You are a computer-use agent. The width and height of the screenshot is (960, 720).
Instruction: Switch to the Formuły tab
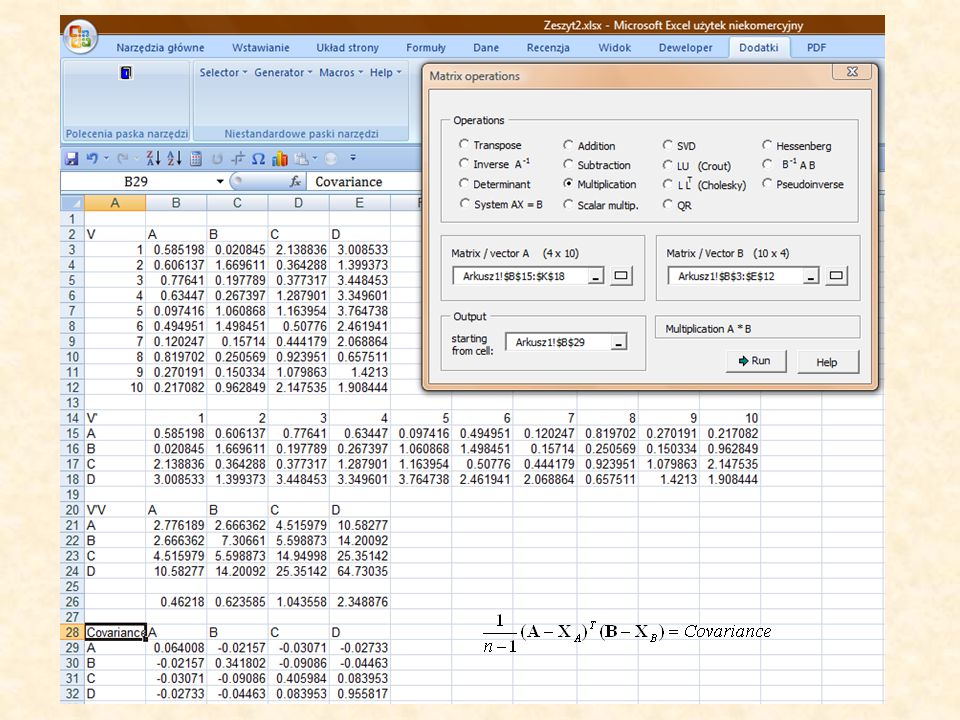[x=426, y=48]
